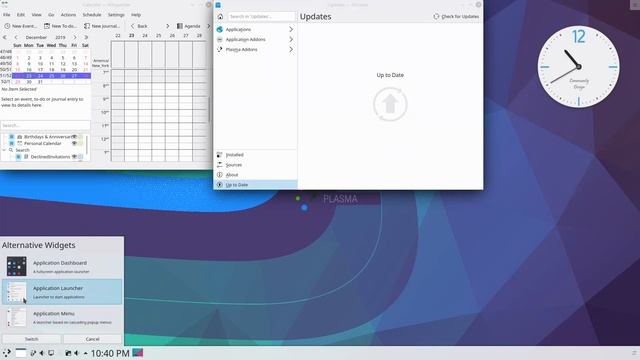Open the Help menu in KOrganizer
640x360 pixels.
136,15
